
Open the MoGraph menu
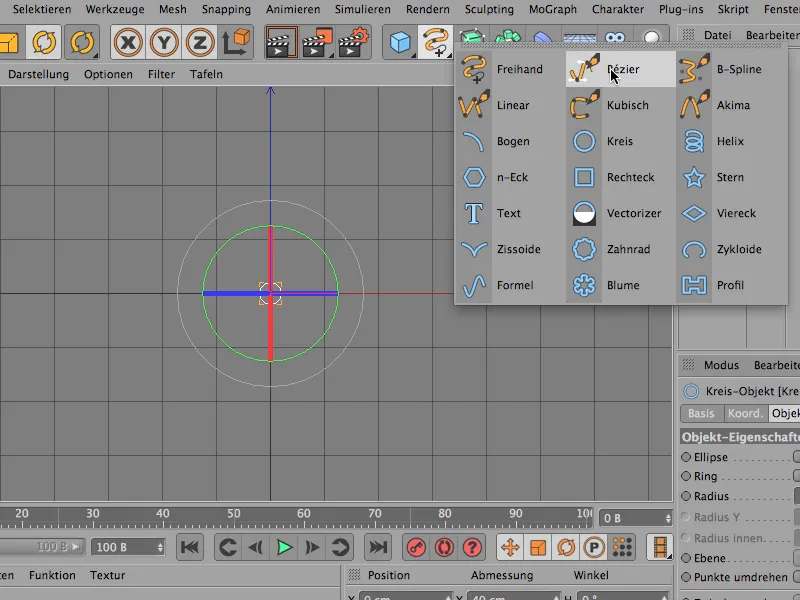[553, 9]
